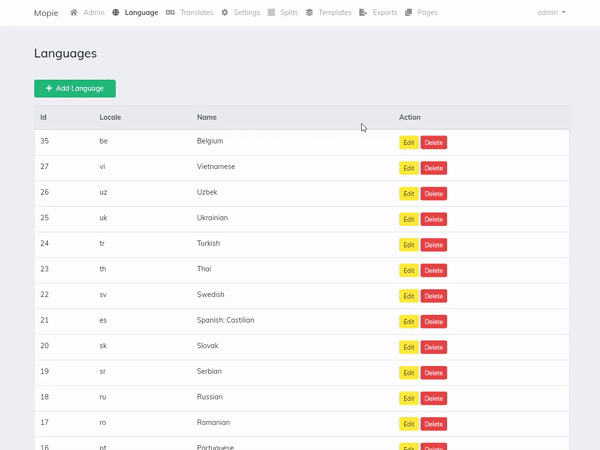600x450 pixels.
Task: Delete the Russian language row
Action: (433, 398)
